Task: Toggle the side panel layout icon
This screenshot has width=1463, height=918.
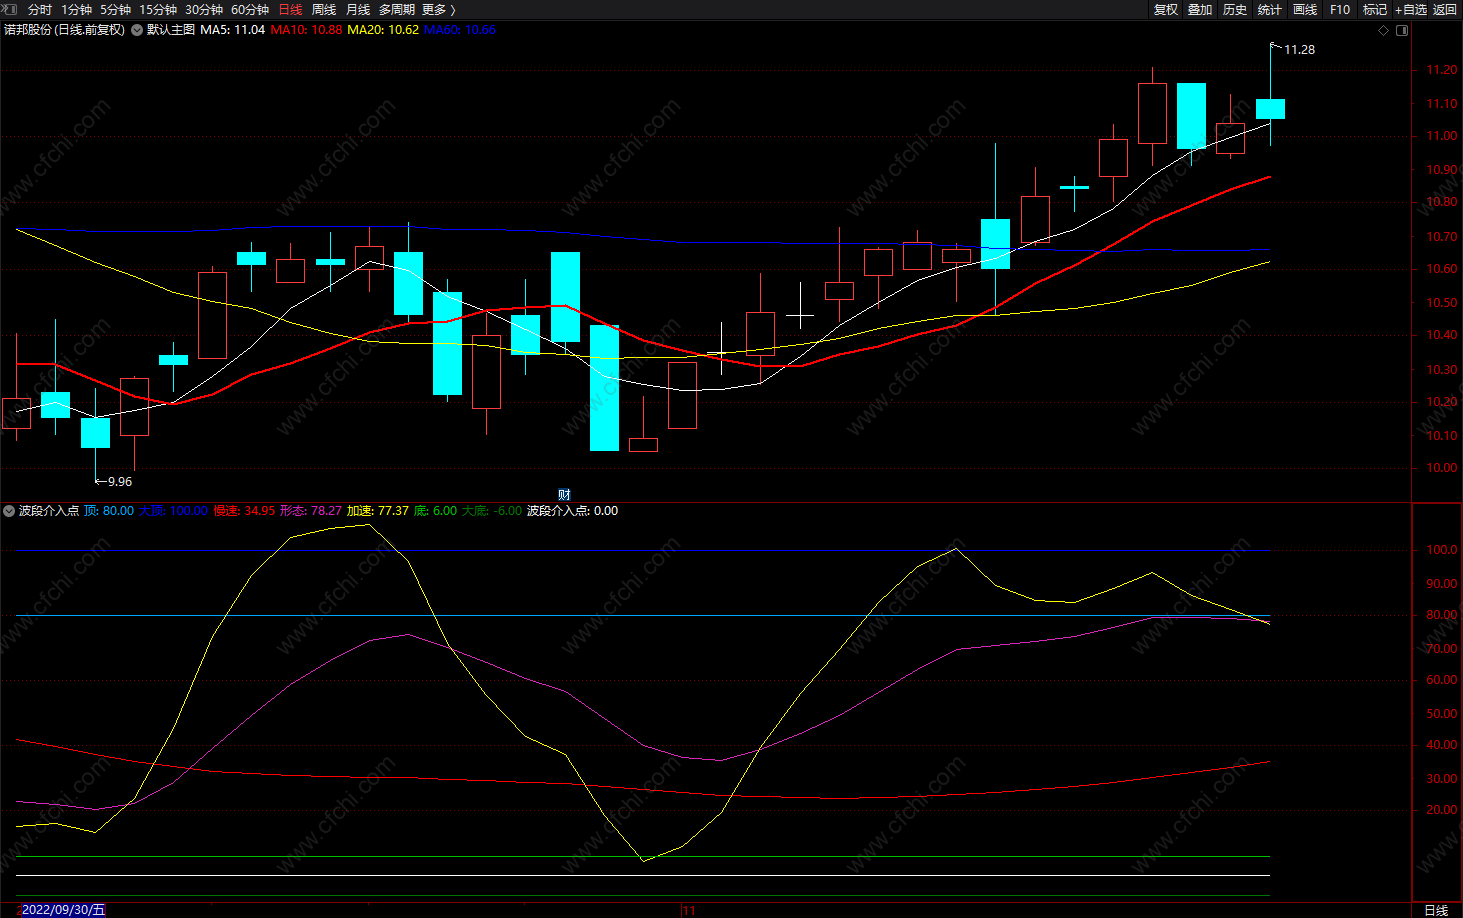Action: tap(1402, 30)
